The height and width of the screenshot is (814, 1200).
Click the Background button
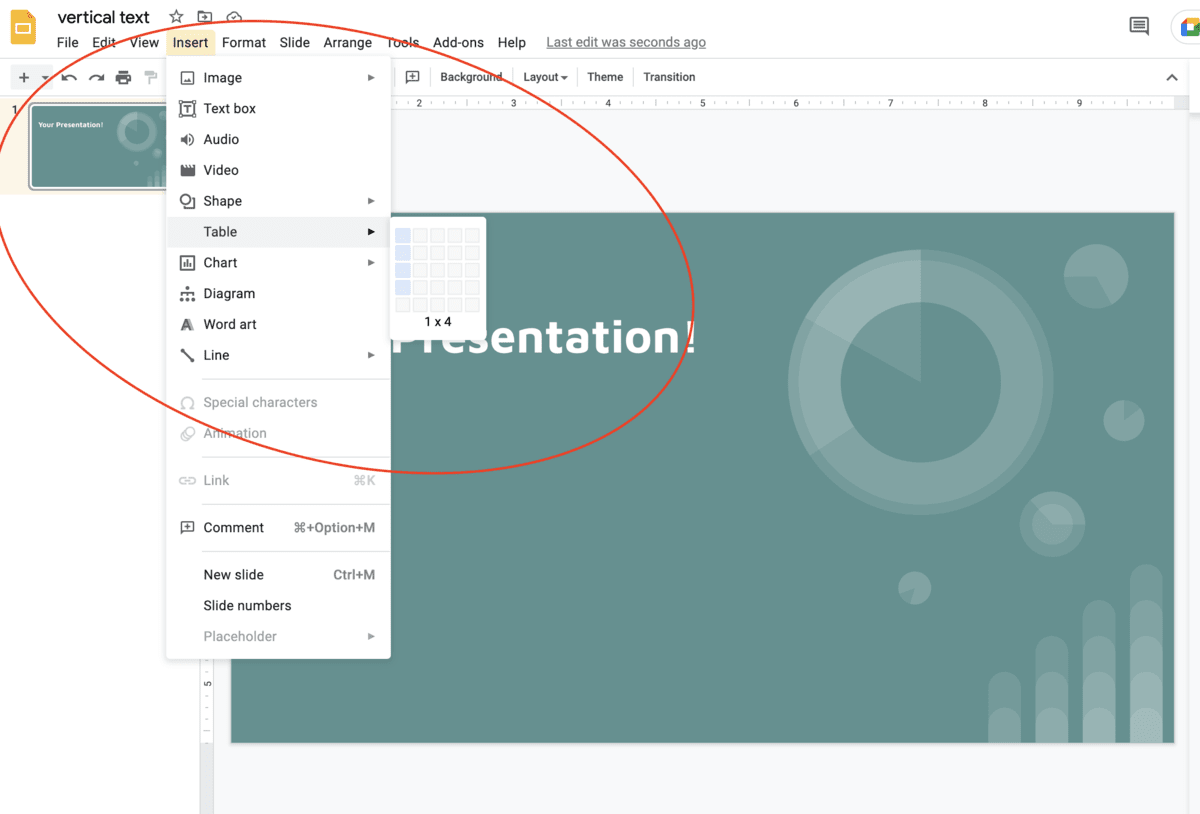(471, 77)
